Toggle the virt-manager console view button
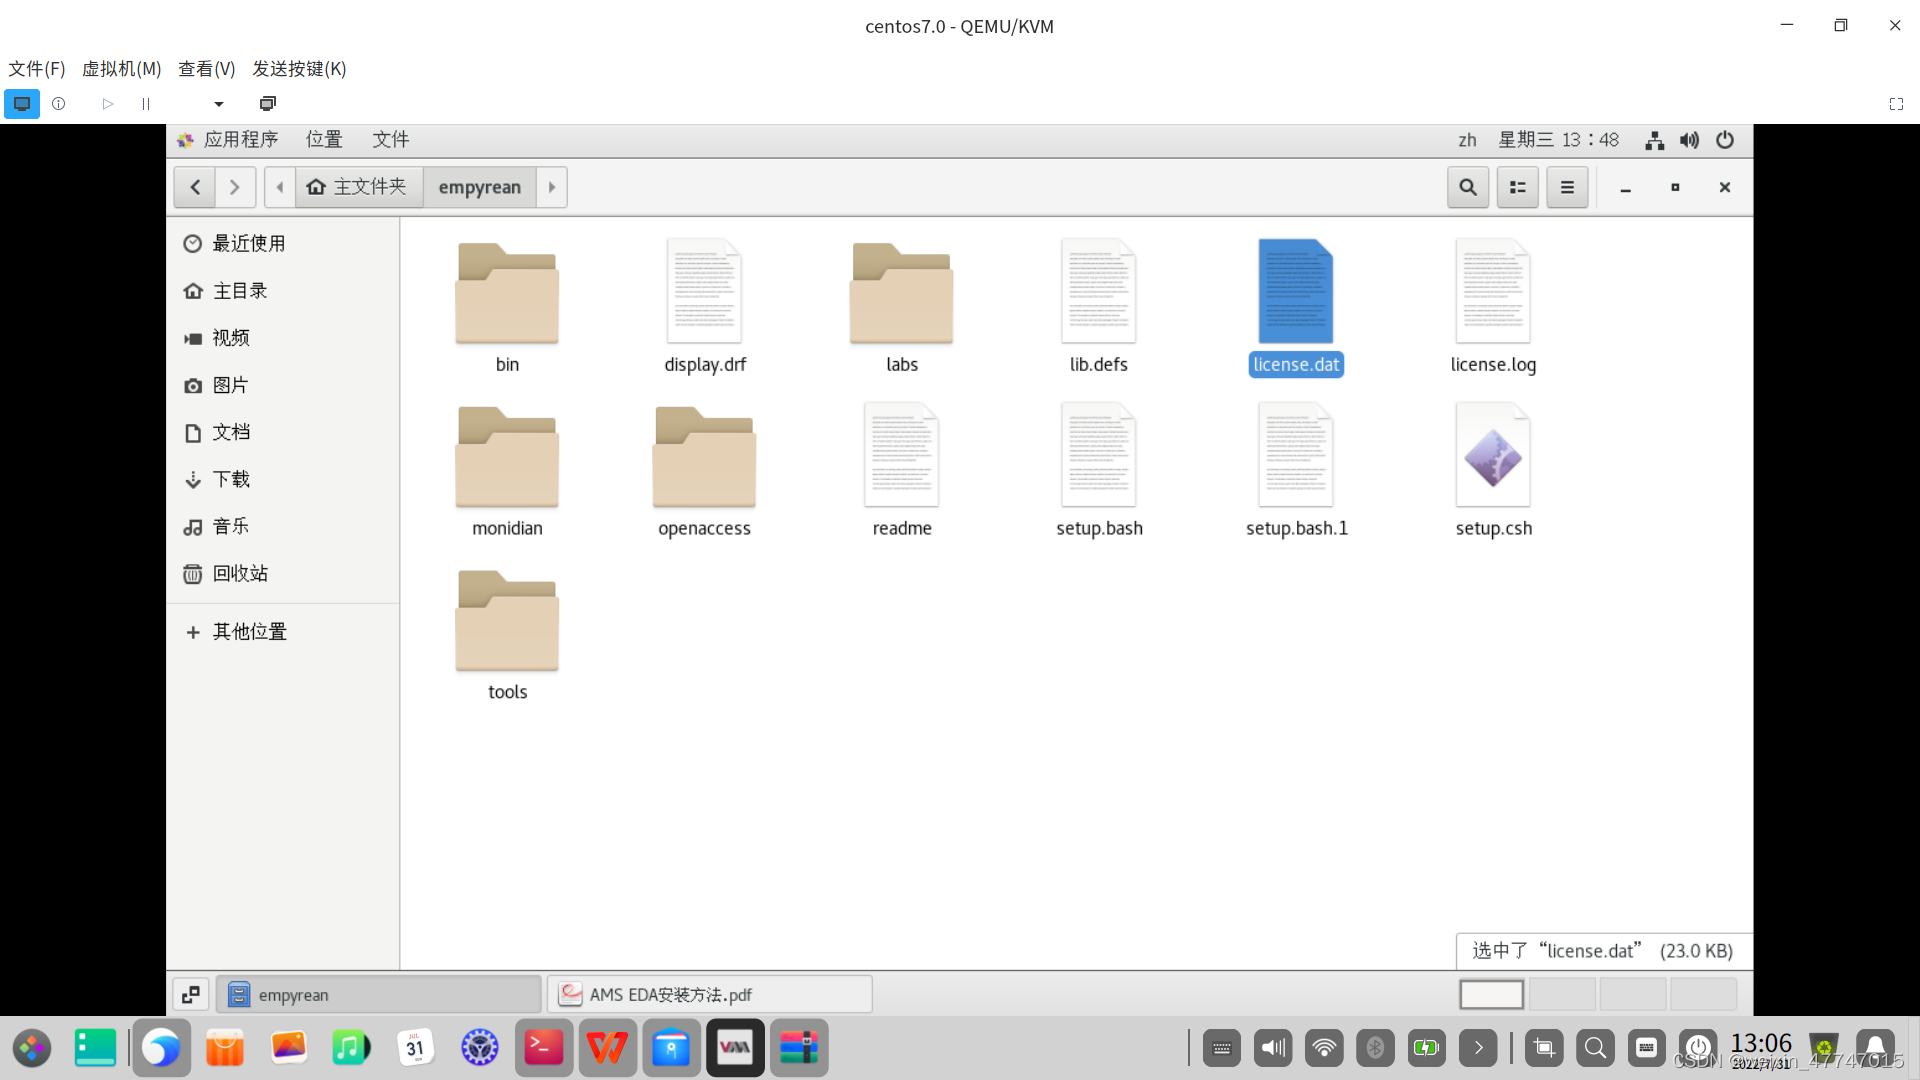1920x1080 pixels. click(22, 104)
